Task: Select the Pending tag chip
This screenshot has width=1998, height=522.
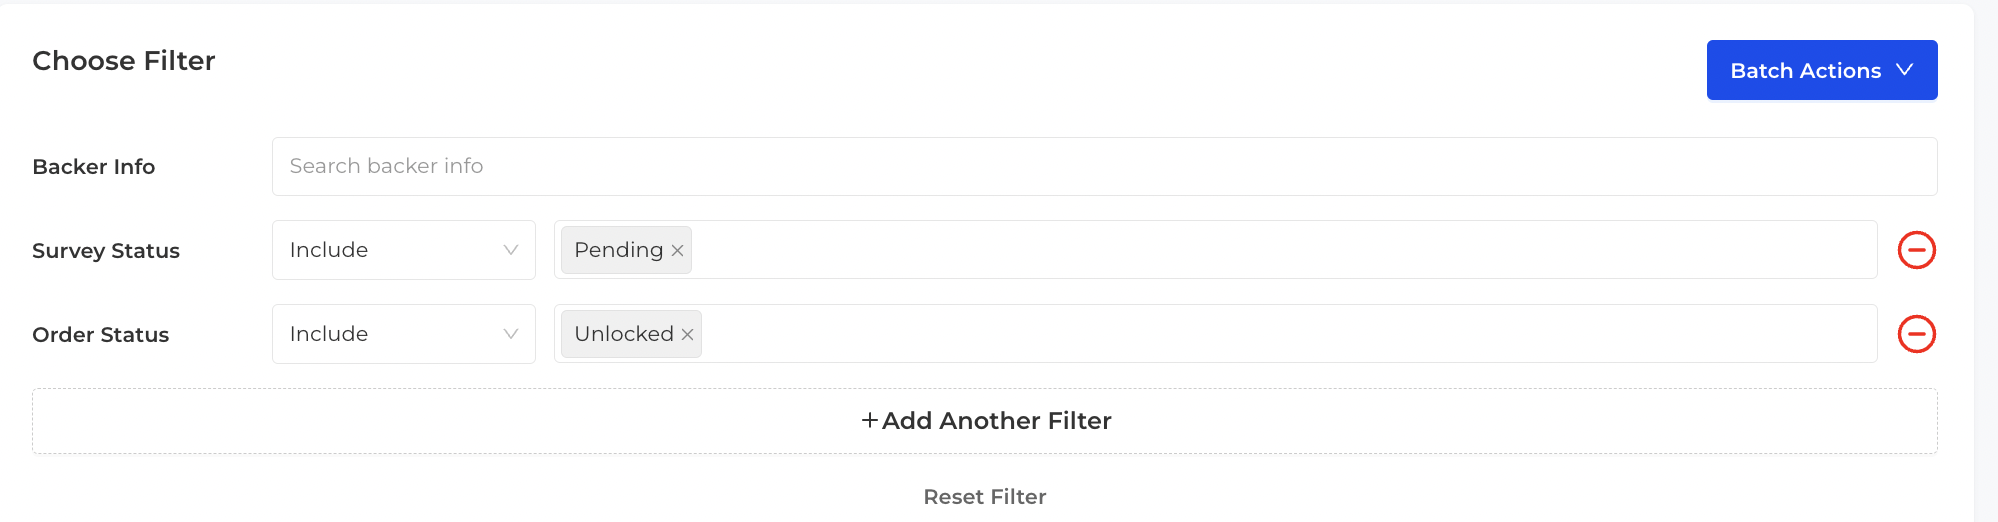Action: [x=618, y=250]
